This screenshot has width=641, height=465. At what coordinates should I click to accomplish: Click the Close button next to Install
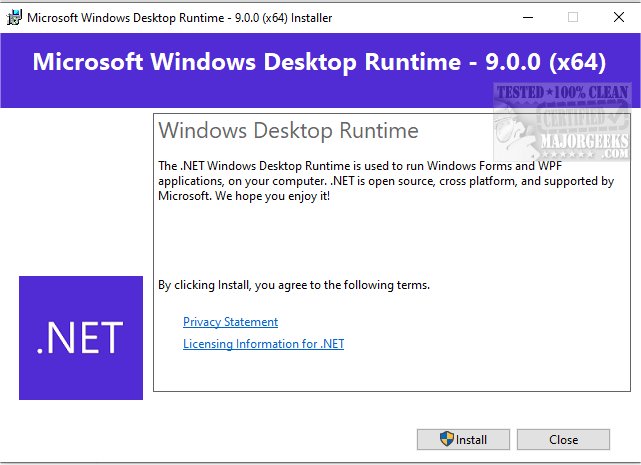[563, 440]
